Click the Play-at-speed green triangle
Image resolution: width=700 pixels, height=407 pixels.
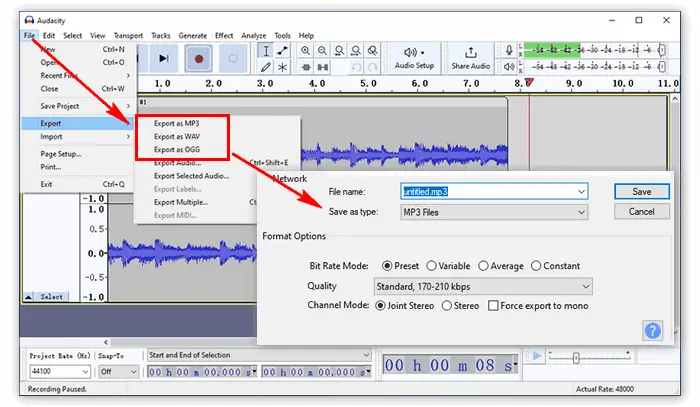(x=537, y=356)
